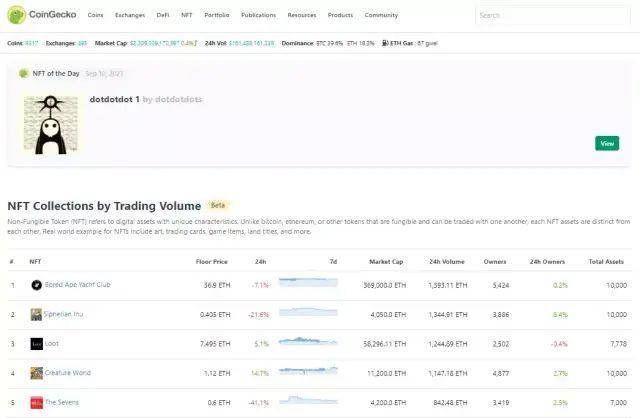Click the dotdotdot 1 title link
The height and width of the screenshot is (418, 640).
[x=114, y=99]
